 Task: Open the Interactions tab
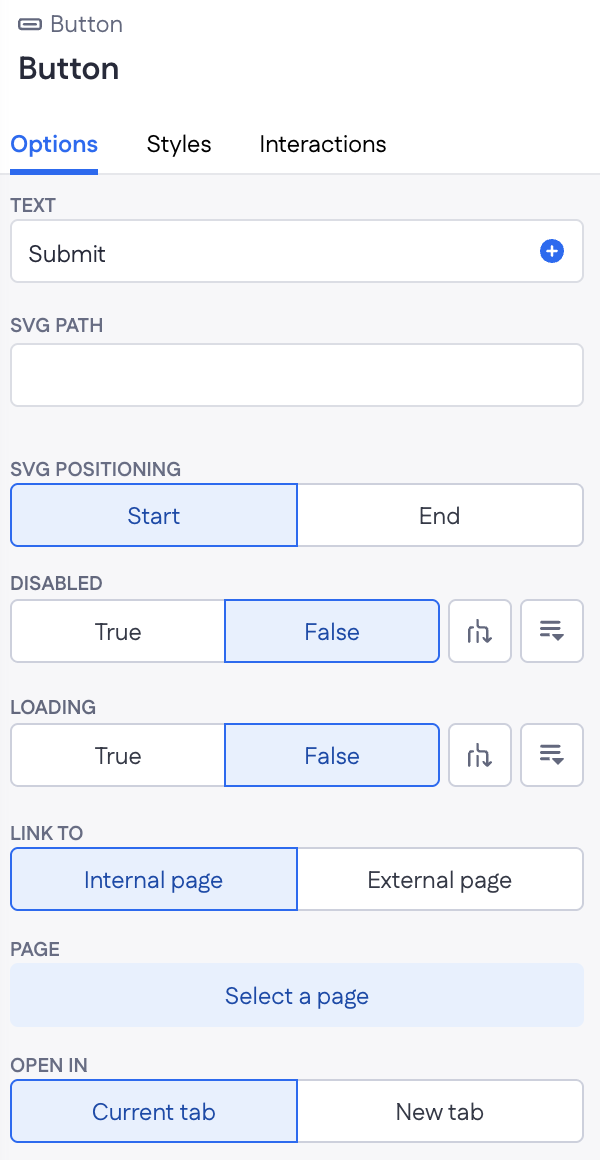click(323, 144)
